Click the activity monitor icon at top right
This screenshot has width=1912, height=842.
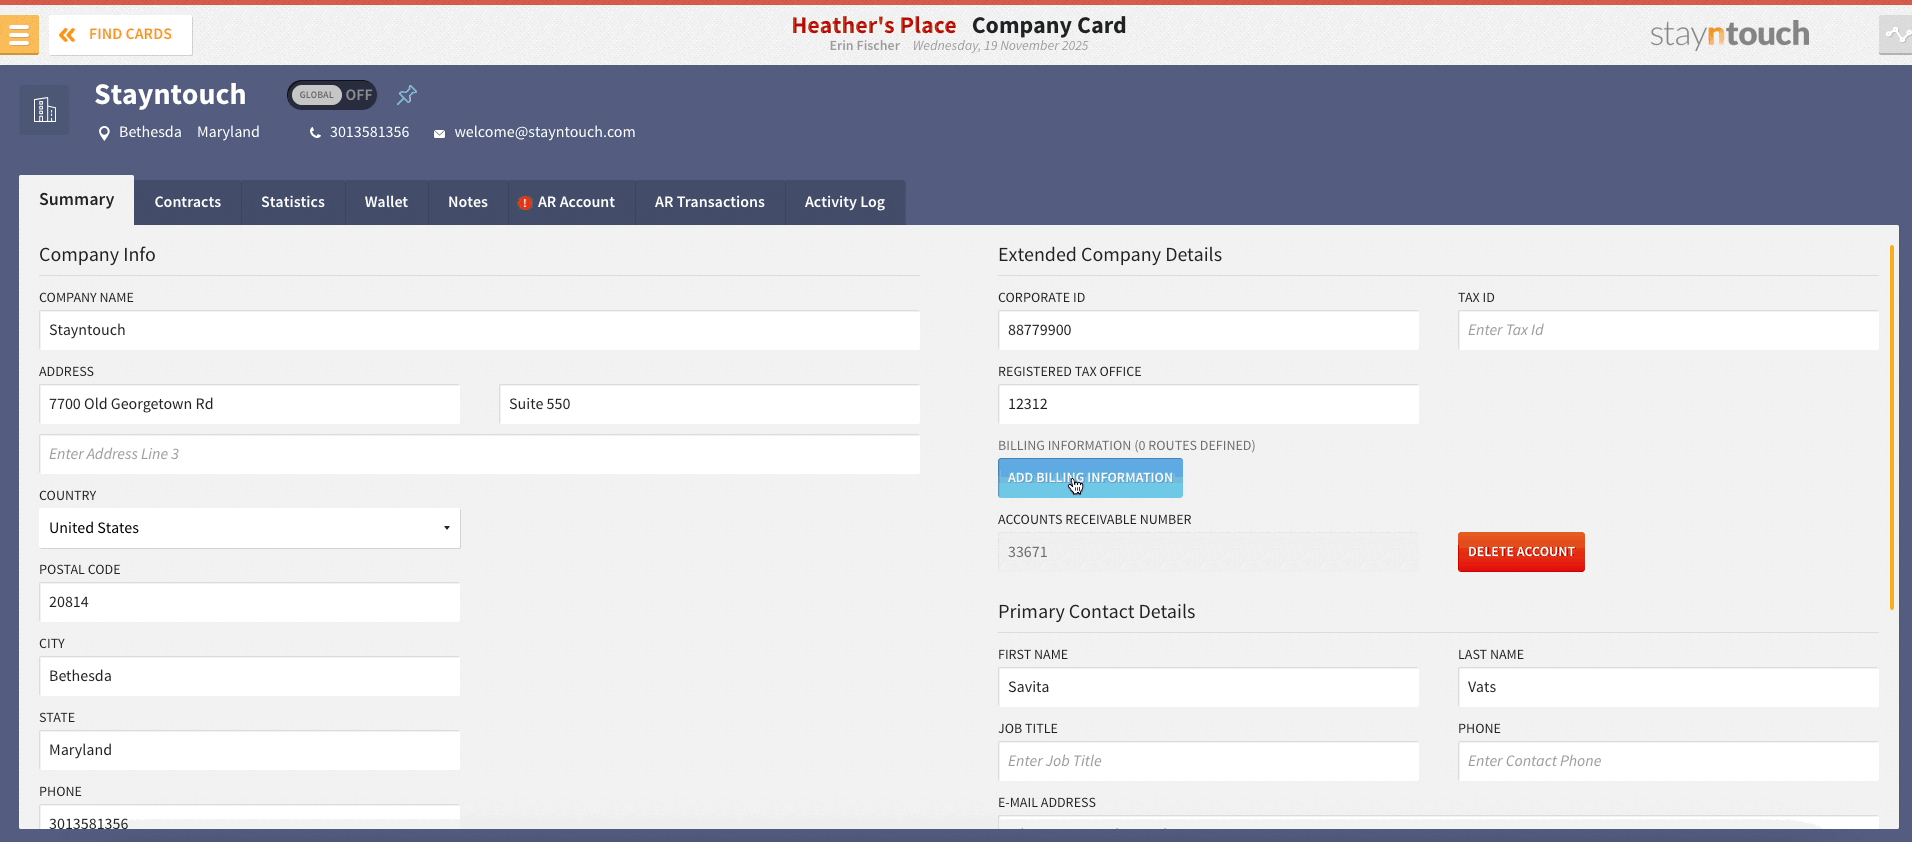[x=1896, y=35]
